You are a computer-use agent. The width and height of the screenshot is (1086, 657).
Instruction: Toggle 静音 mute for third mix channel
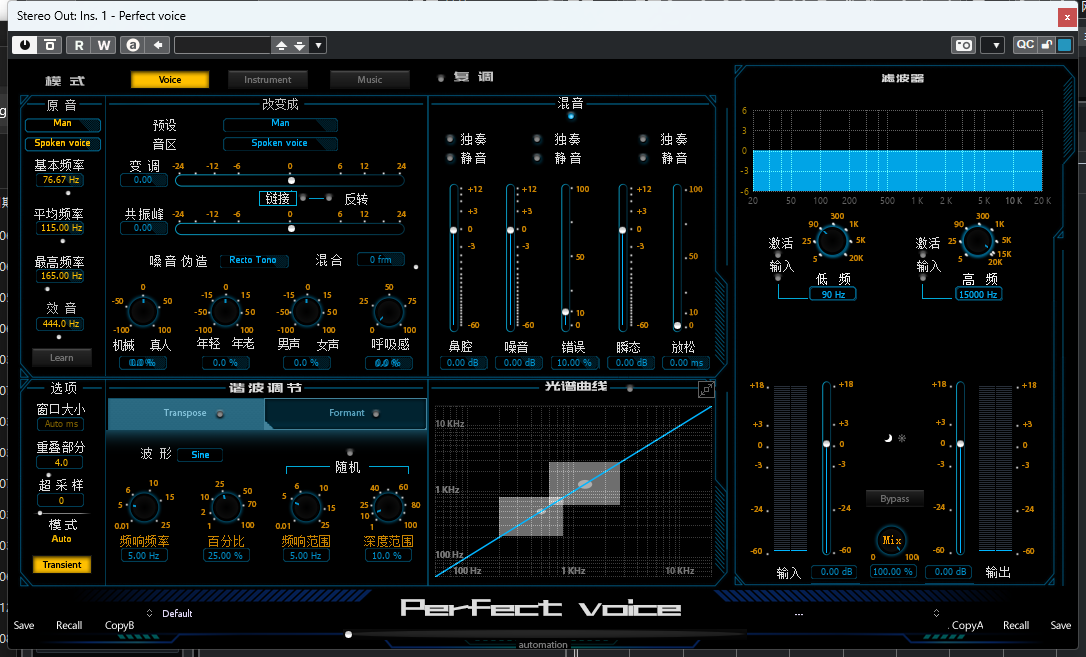point(643,158)
